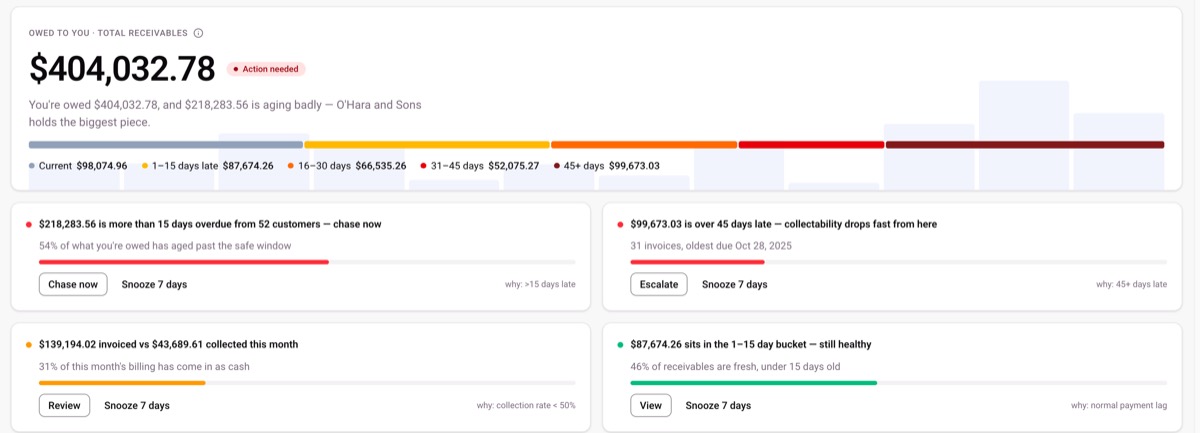The height and width of the screenshot is (433, 1200).
Task: Click the why: 45+ days late note
Action: pyautogui.click(x=1131, y=284)
